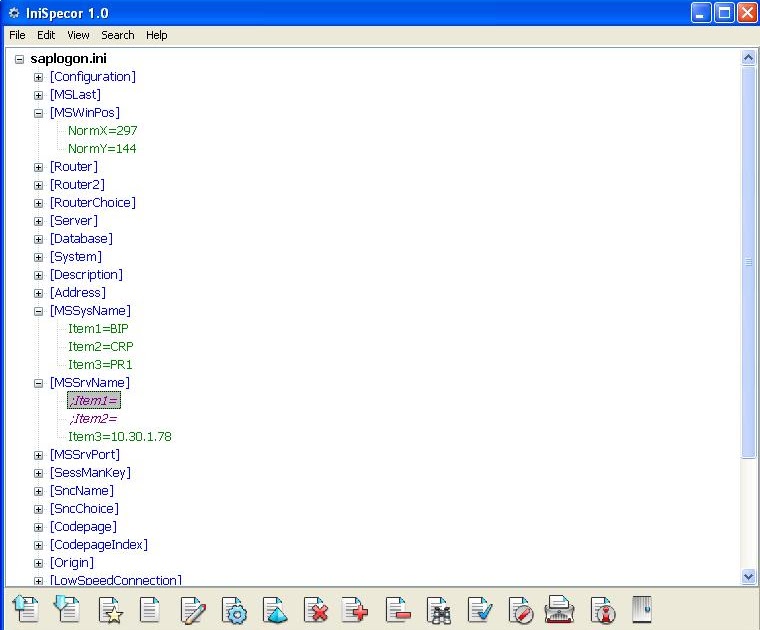Expand the [System] section
Screen dimensions: 760x630
point(38,257)
